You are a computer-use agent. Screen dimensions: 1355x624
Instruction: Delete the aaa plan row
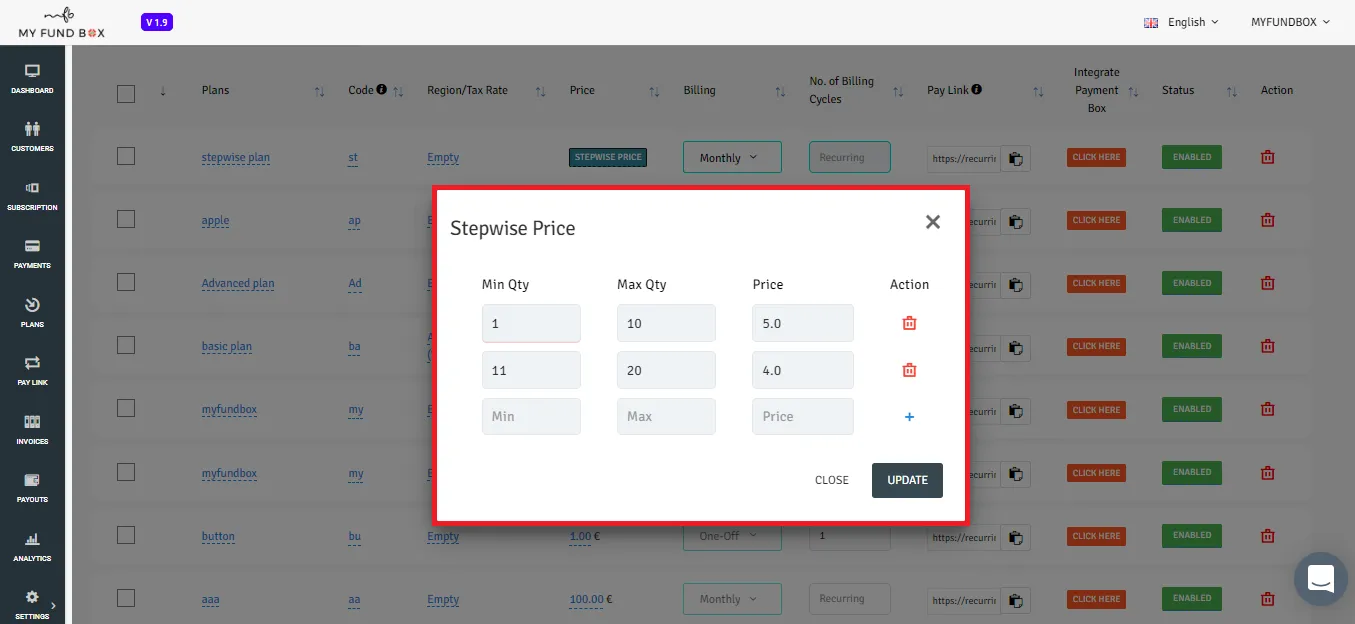point(1268,599)
